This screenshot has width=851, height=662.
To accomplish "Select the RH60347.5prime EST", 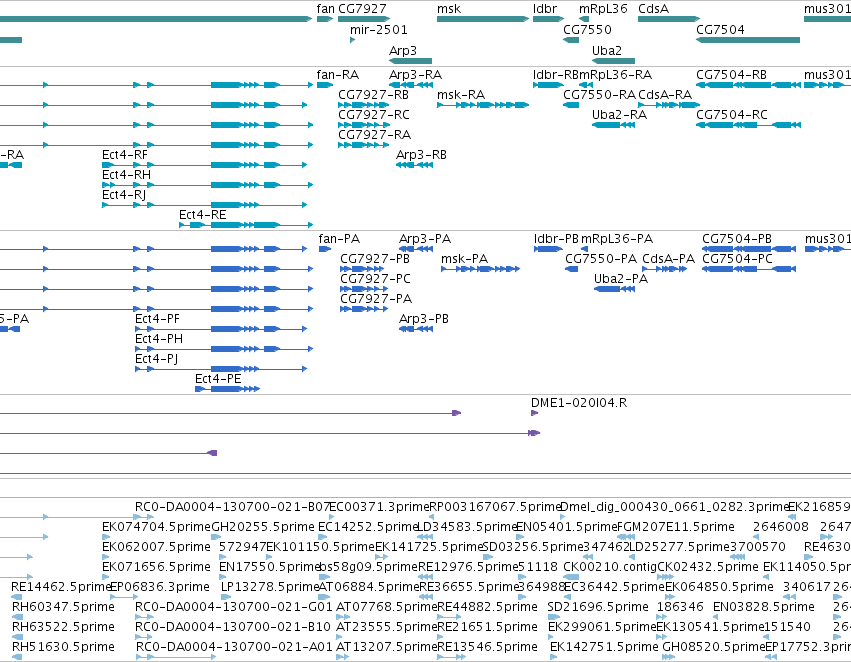I will click(x=17, y=618).
